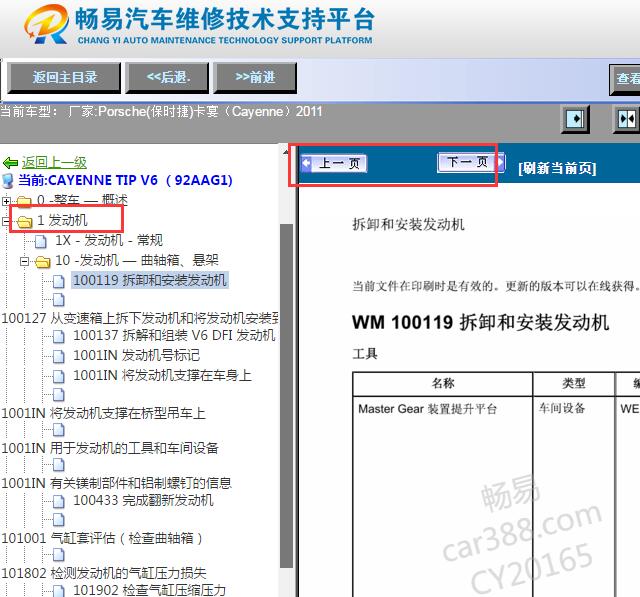The height and width of the screenshot is (597, 640).
Task: Click page icon beside 100433 完成翻新发动机
Action: coord(59,502)
